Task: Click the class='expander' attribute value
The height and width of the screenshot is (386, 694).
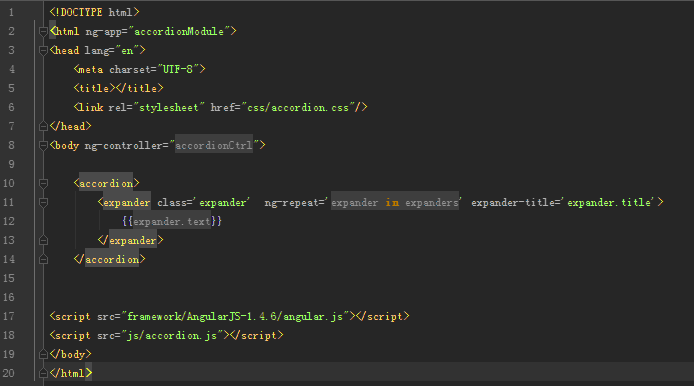Action: 222,202
